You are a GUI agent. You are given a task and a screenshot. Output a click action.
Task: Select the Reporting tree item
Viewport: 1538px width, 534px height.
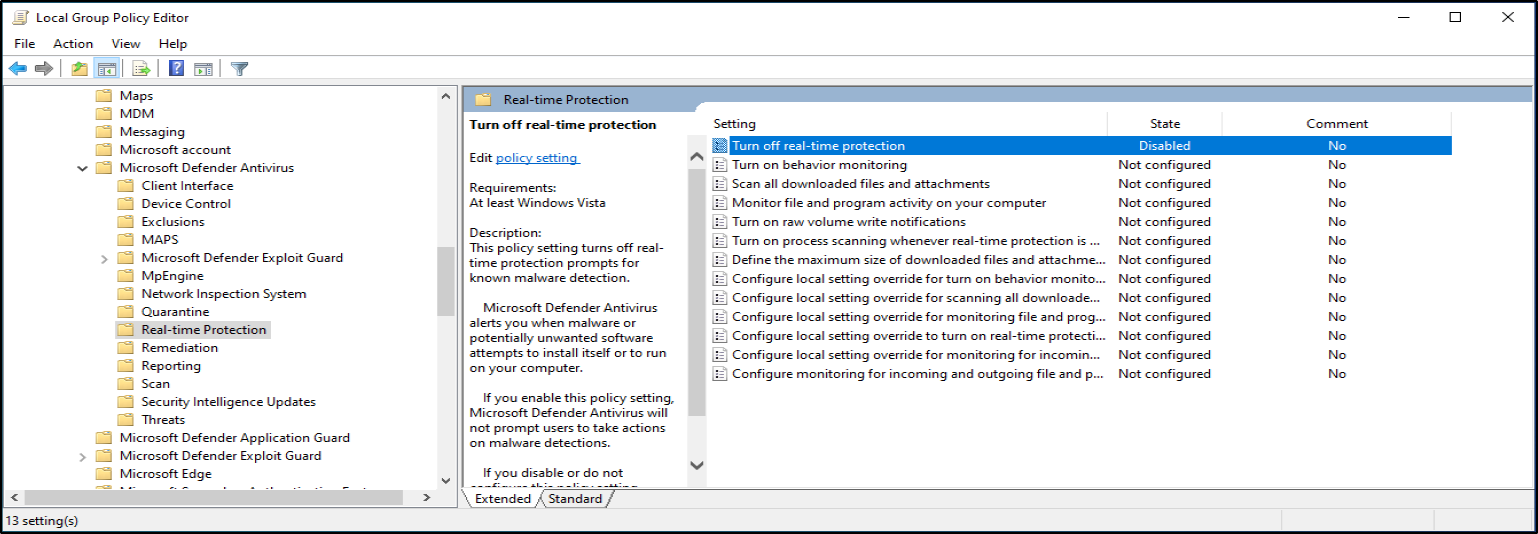click(171, 366)
